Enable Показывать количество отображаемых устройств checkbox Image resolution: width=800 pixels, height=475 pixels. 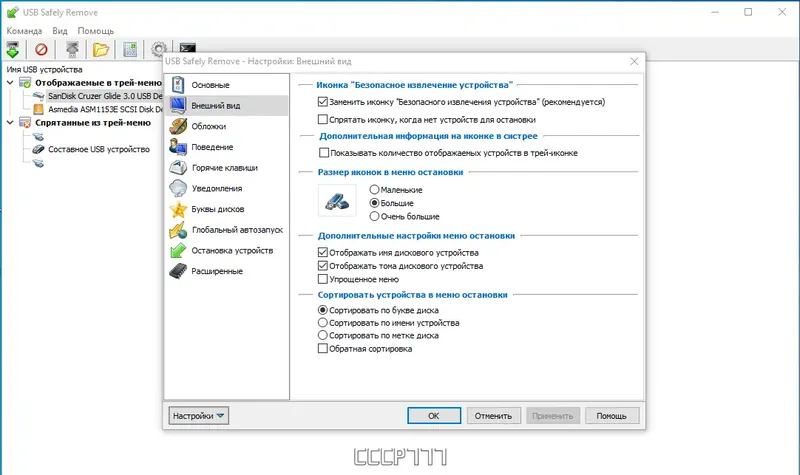pos(323,153)
